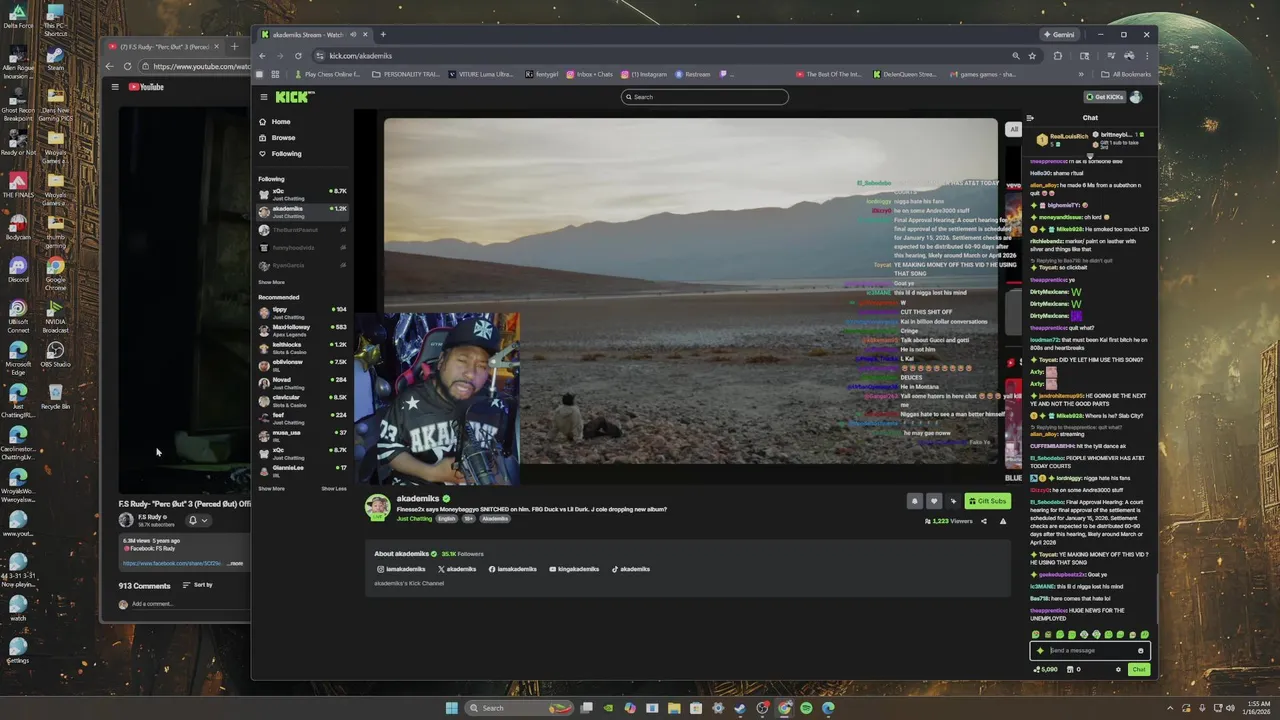Click in the Send a message field
Screen dimensions: 1280x720
(1088, 650)
